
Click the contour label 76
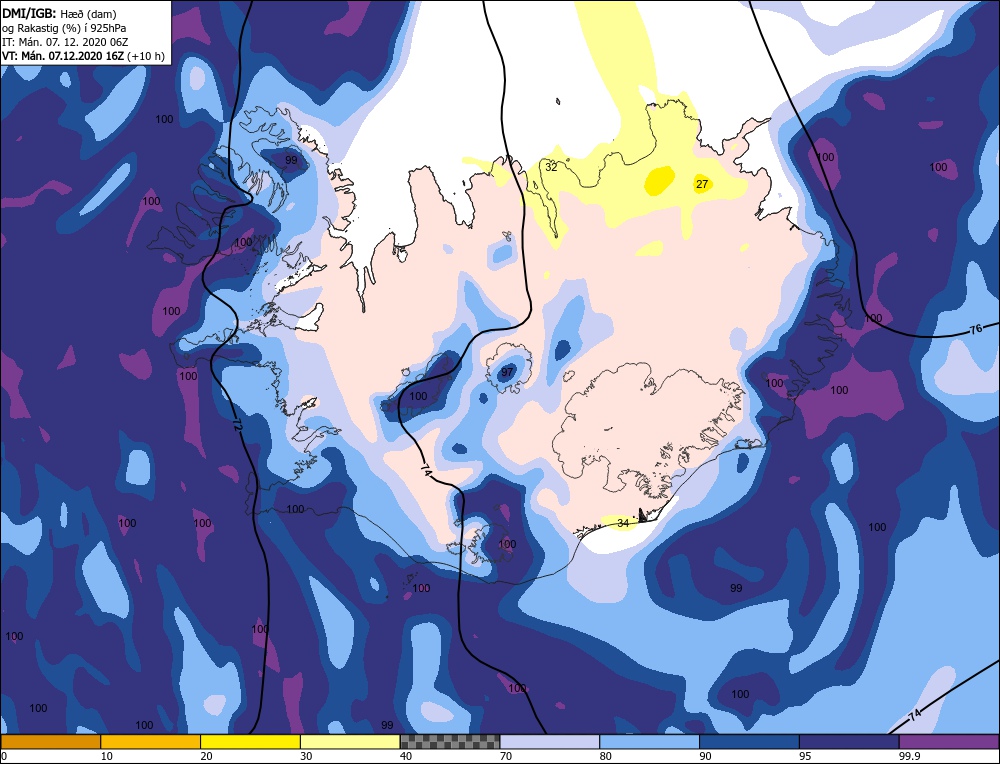(x=976, y=329)
